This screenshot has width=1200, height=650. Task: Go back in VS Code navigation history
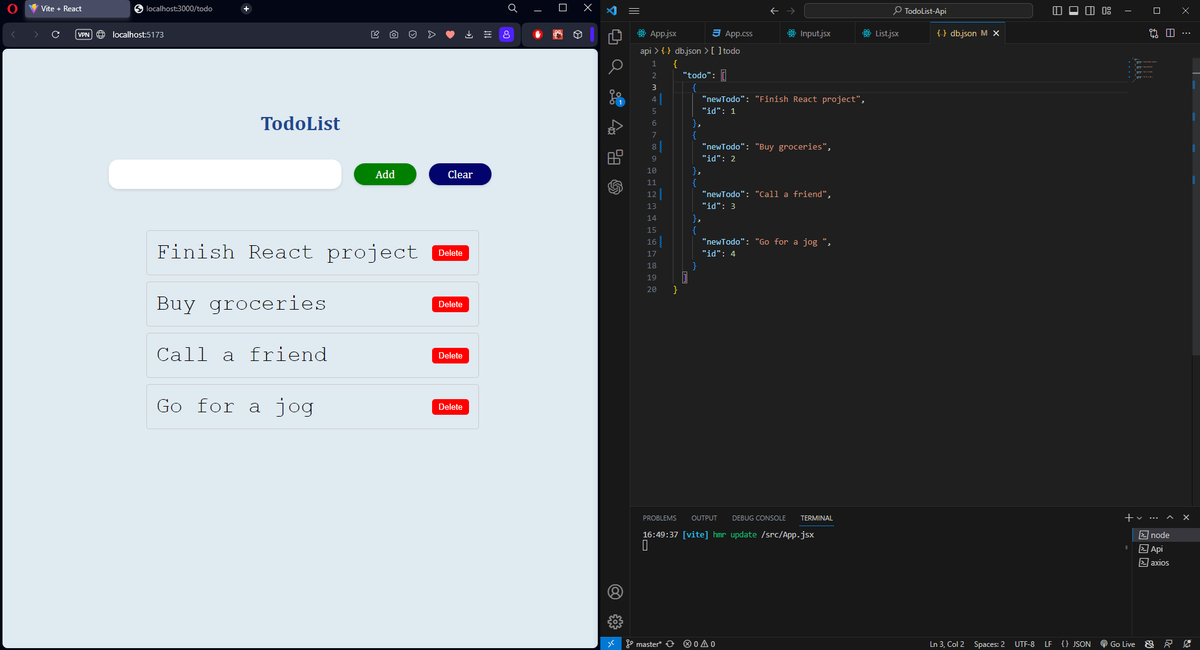click(x=774, y=10)
